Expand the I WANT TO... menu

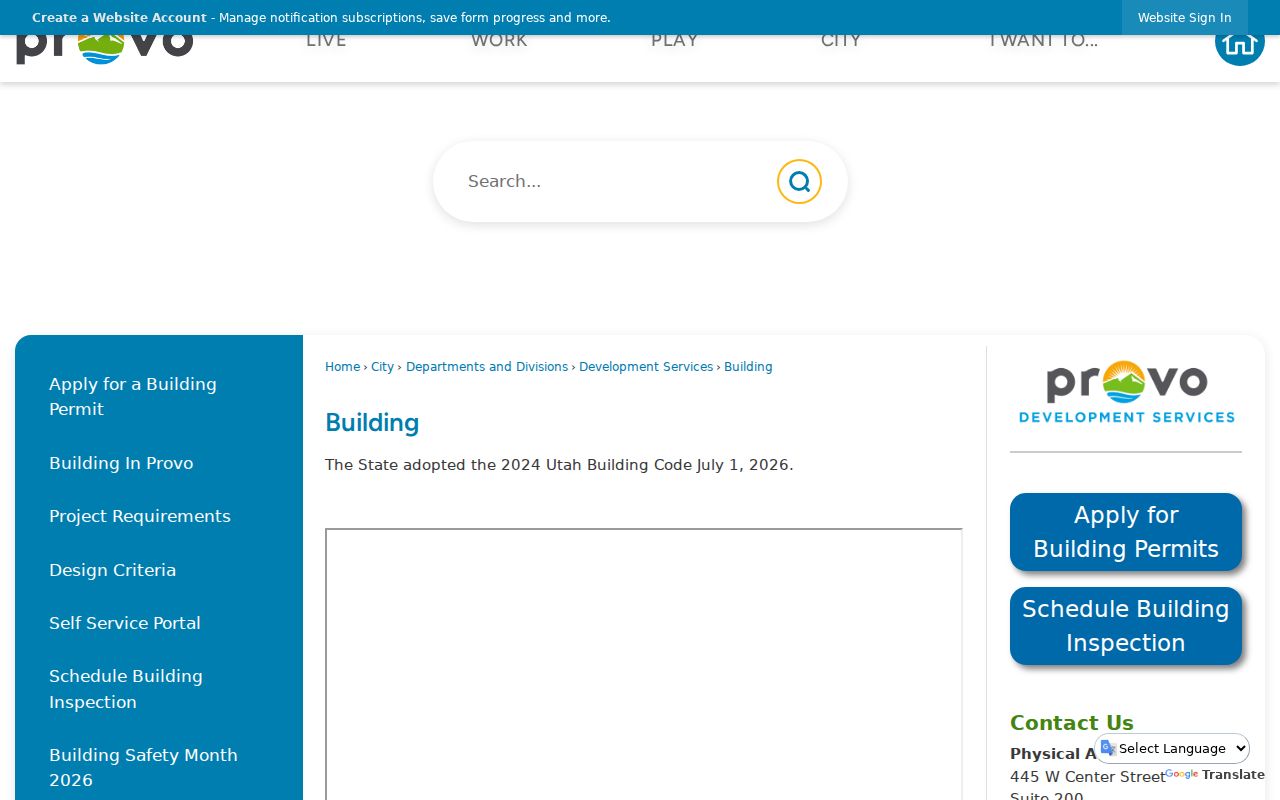click(1042, 42)
